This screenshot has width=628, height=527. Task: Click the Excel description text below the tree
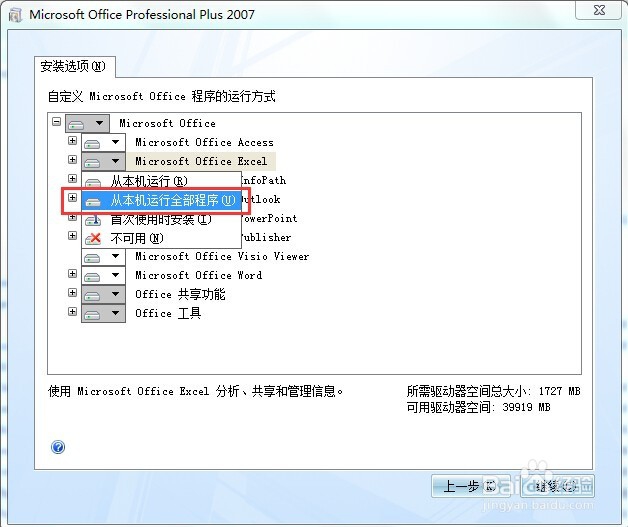[x=196, y=391]
